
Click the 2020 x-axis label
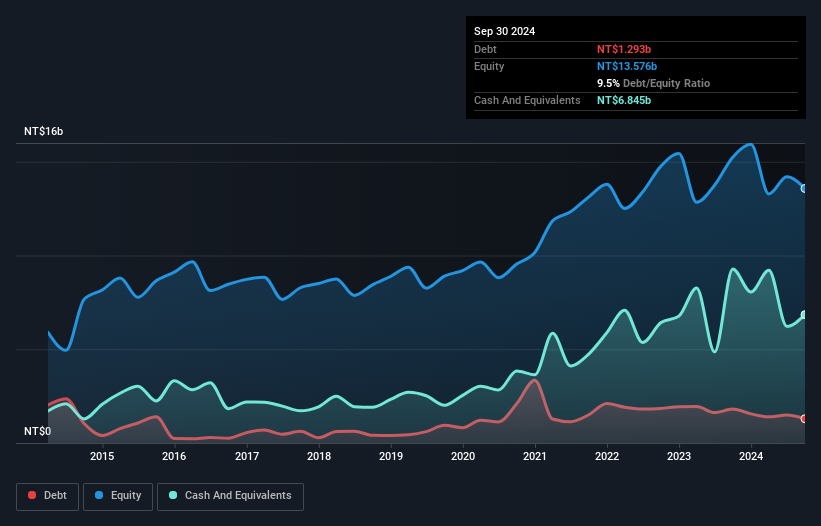tap(463, 456)
